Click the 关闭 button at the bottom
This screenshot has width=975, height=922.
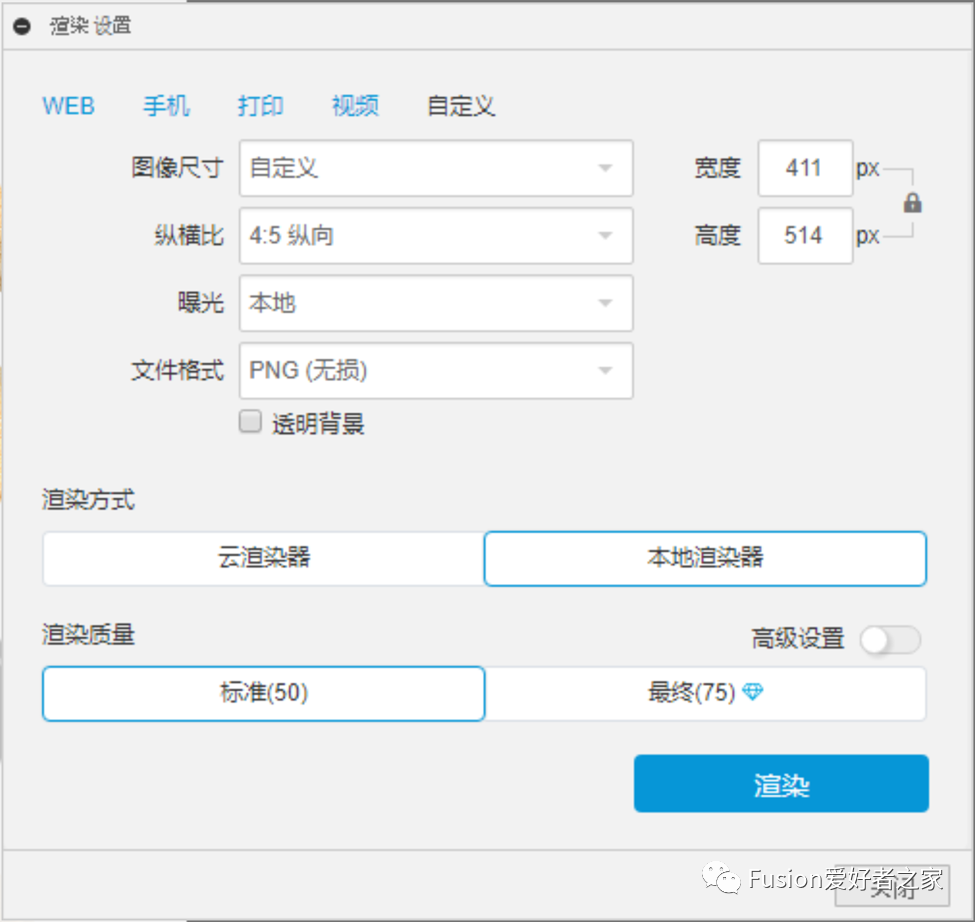892,885
